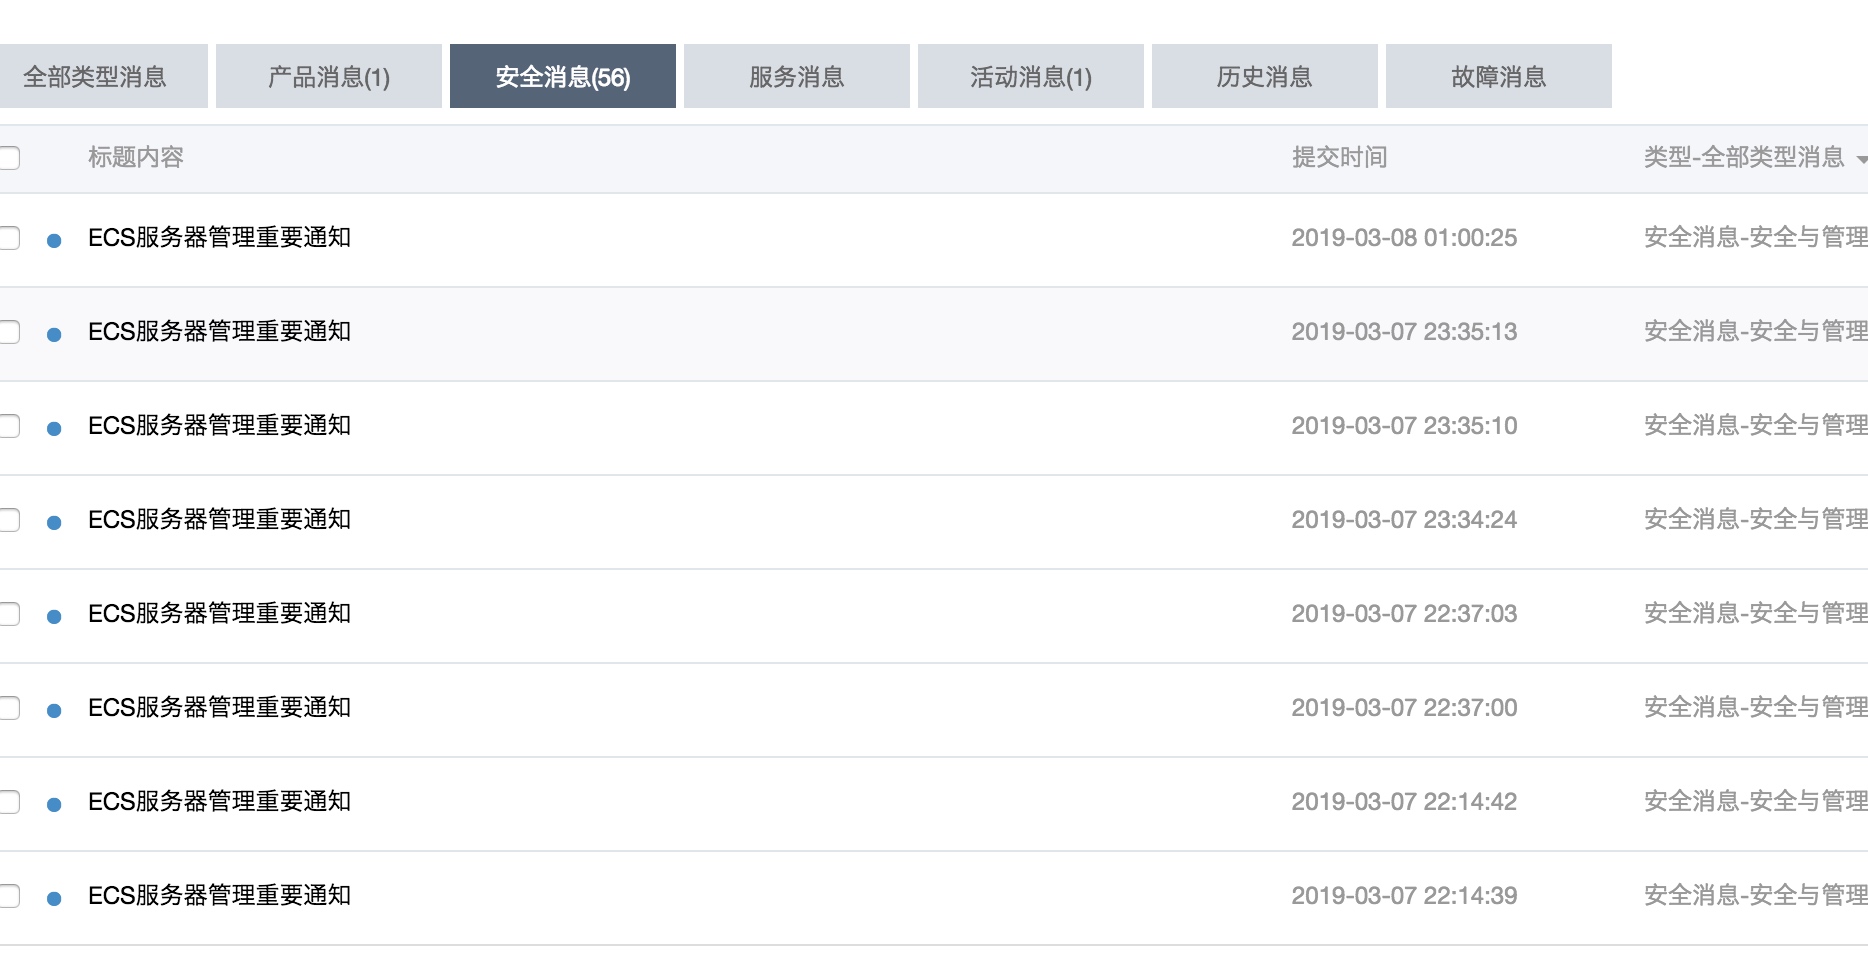Click the 标题内容 column header
Screen dimensions: 1868x954
tap(136, 157)
